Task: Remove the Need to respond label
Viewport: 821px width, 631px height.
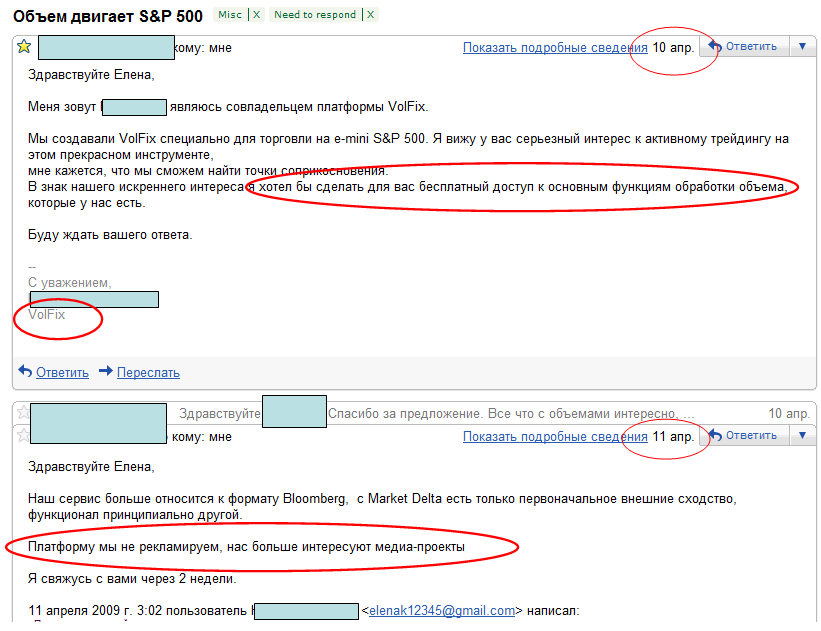Action: pos(371,15)
